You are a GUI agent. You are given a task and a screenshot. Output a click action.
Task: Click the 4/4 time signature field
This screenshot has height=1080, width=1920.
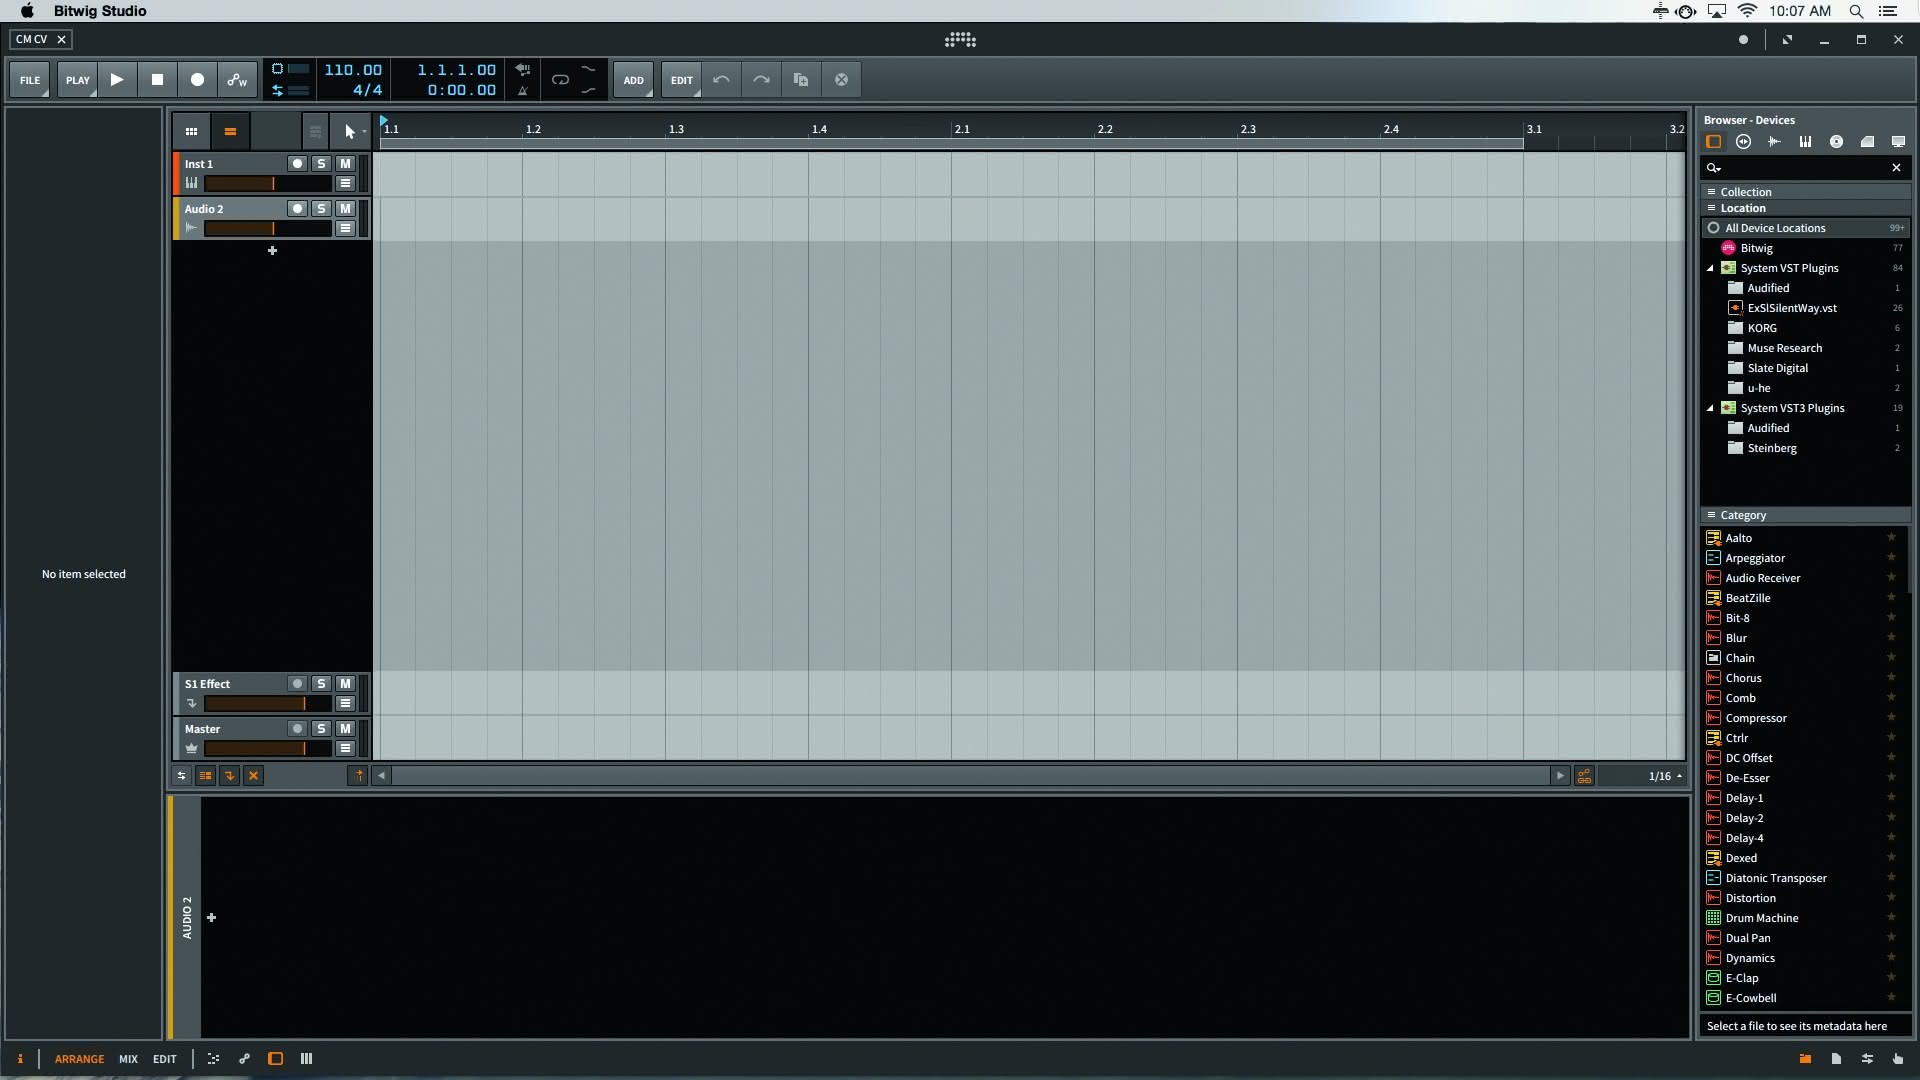367,90
